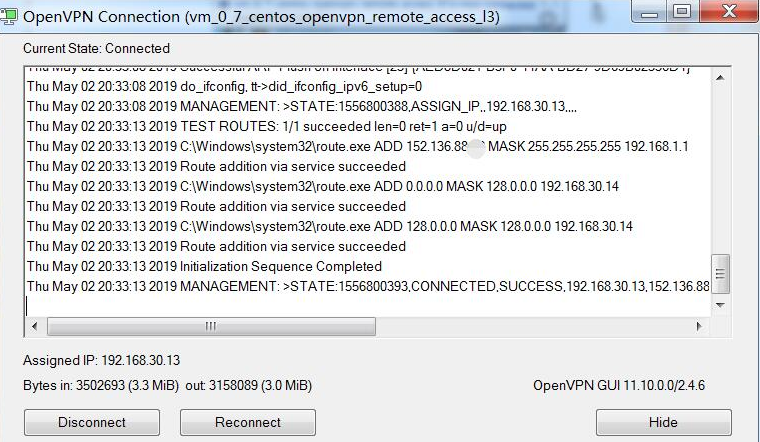Click the OpenVPN icon in title bar
Image resolution: width=760 pixels, height=442 pixels.
click(11, 17)
